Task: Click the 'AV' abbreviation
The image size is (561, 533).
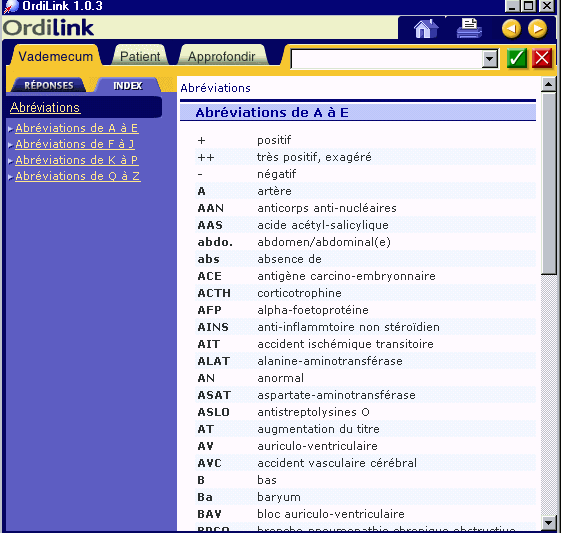Action: pyautogui.click(x=206, y=446)
